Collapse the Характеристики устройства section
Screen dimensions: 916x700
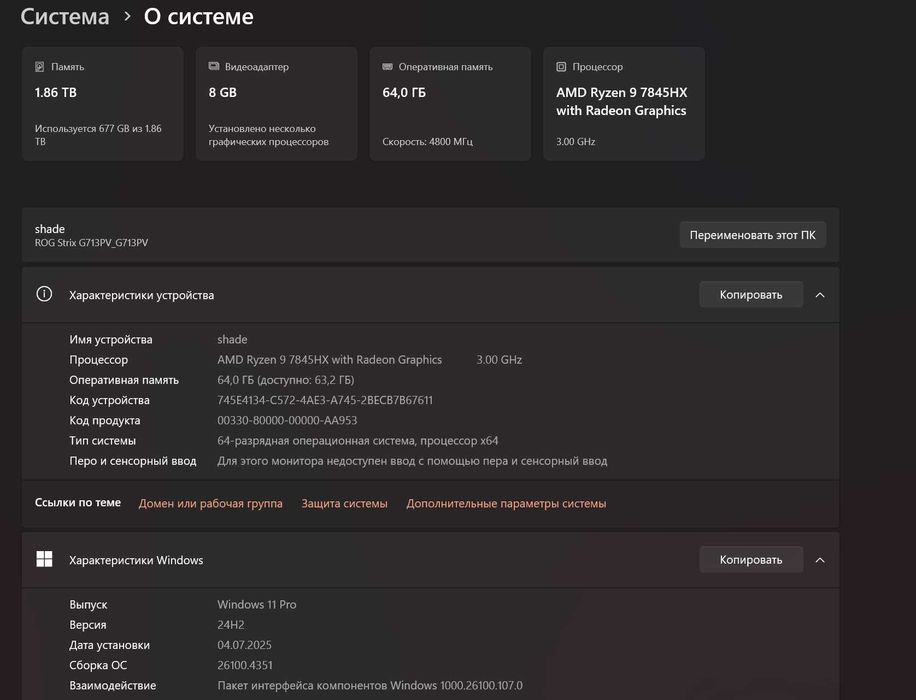point(820,295)
